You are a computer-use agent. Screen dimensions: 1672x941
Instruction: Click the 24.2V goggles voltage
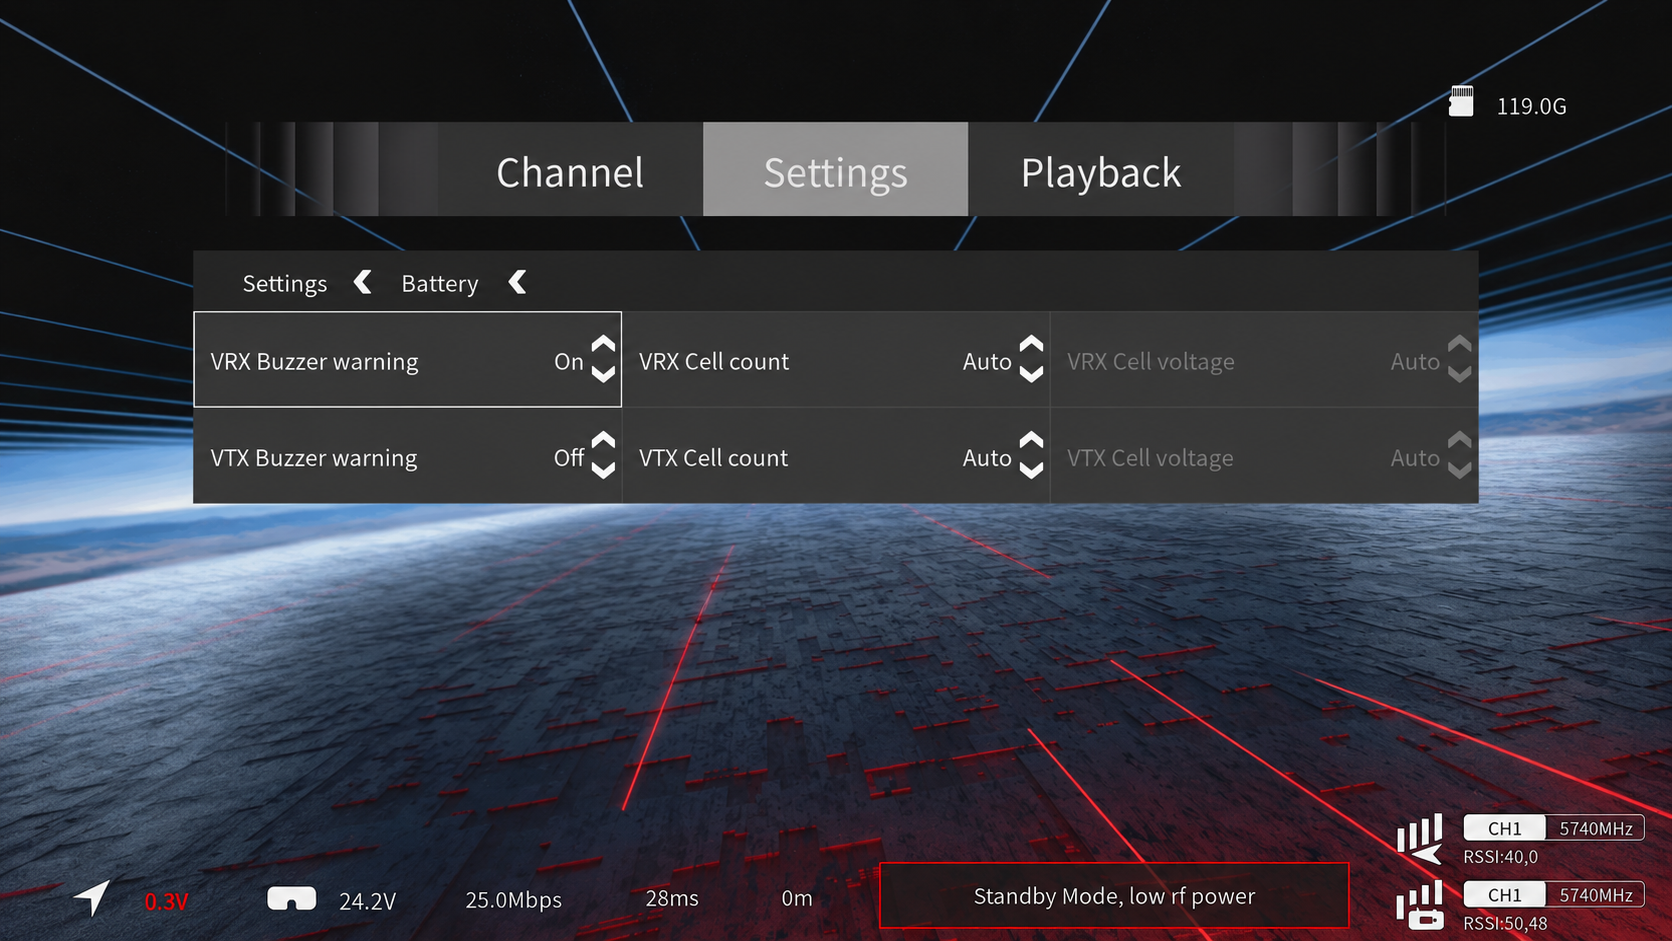click(367, 902)
